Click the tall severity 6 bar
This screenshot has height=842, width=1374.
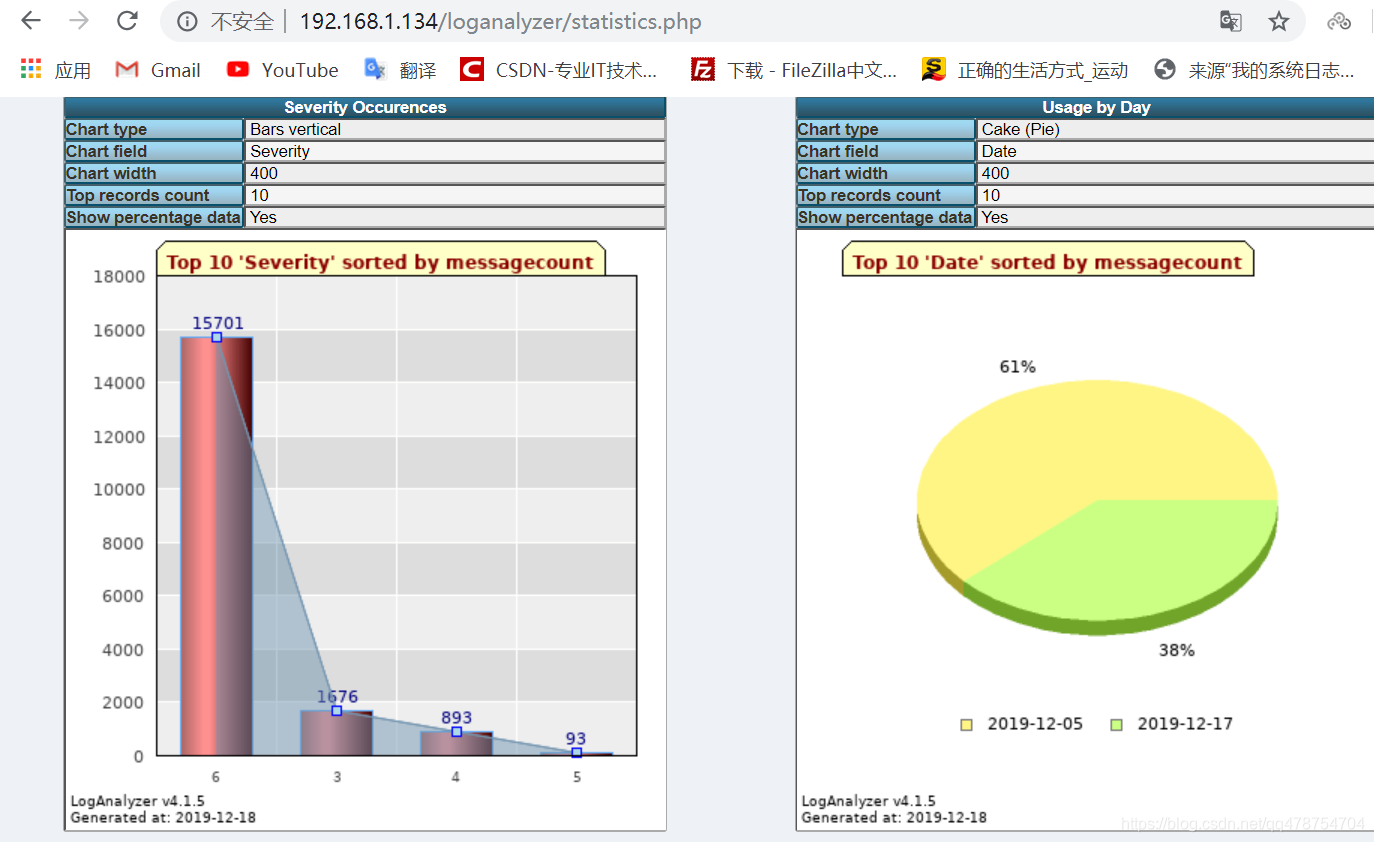pos(216,546)
